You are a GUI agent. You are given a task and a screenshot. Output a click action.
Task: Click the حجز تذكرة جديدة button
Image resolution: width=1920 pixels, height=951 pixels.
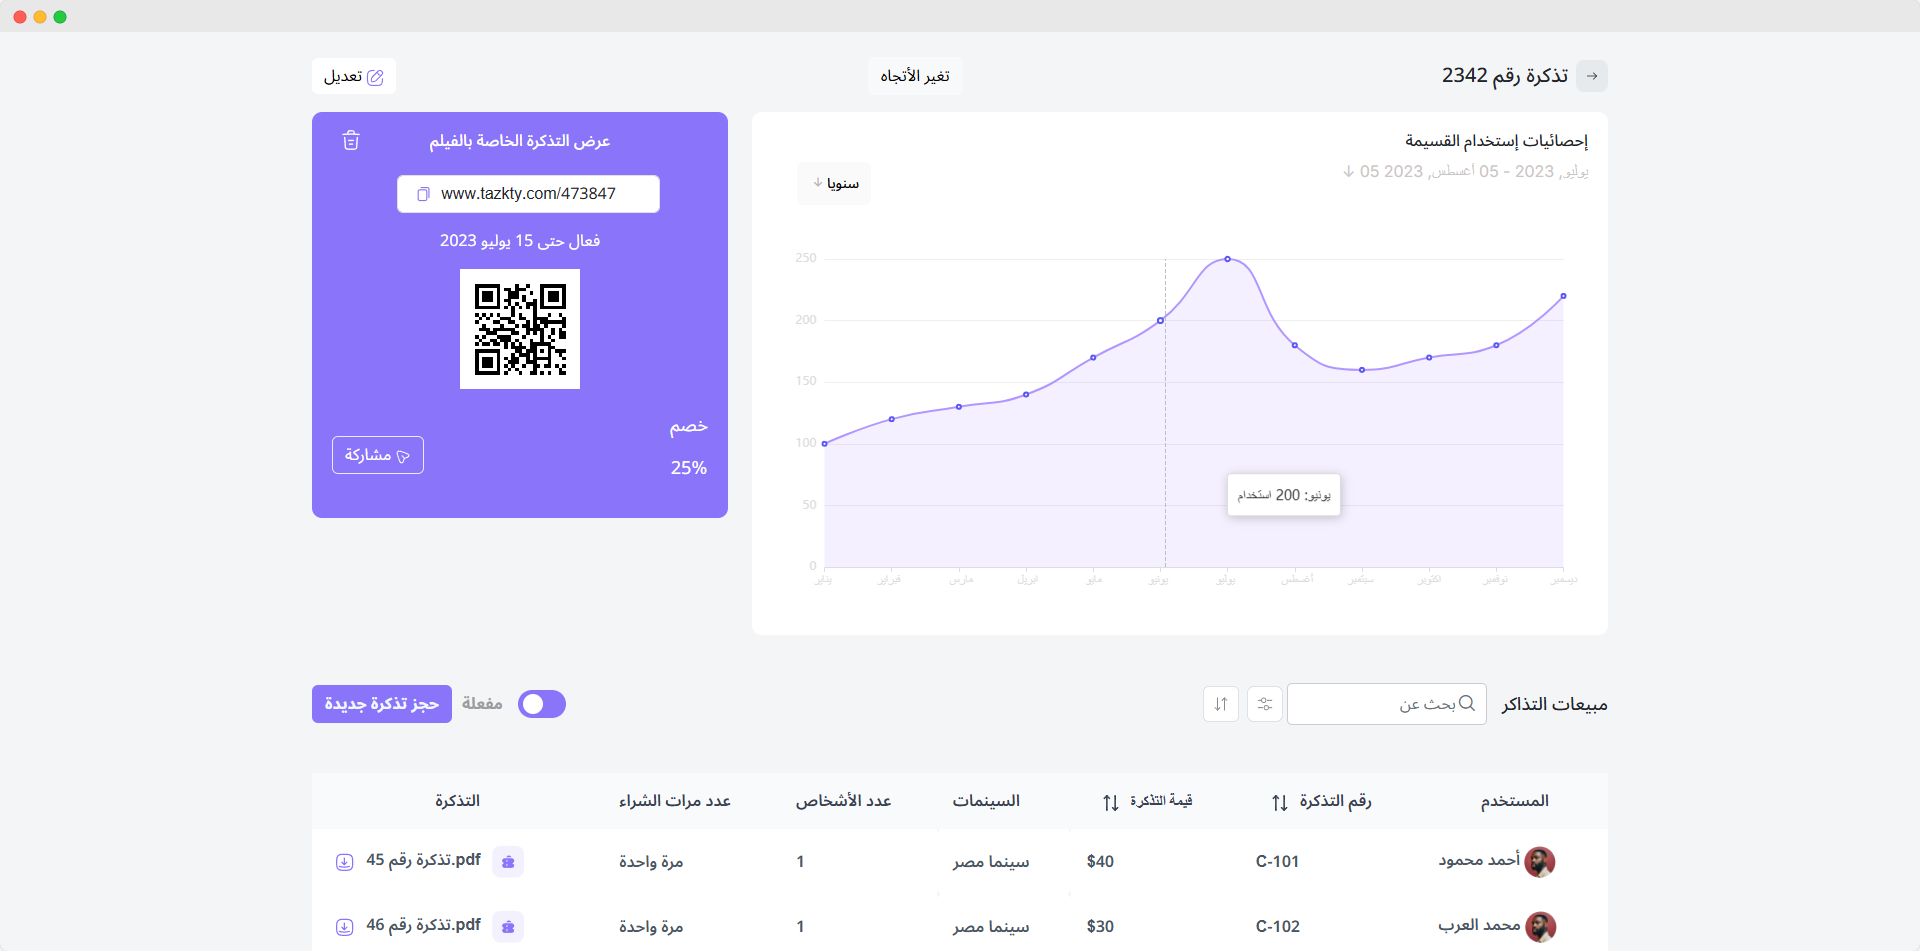382,704
